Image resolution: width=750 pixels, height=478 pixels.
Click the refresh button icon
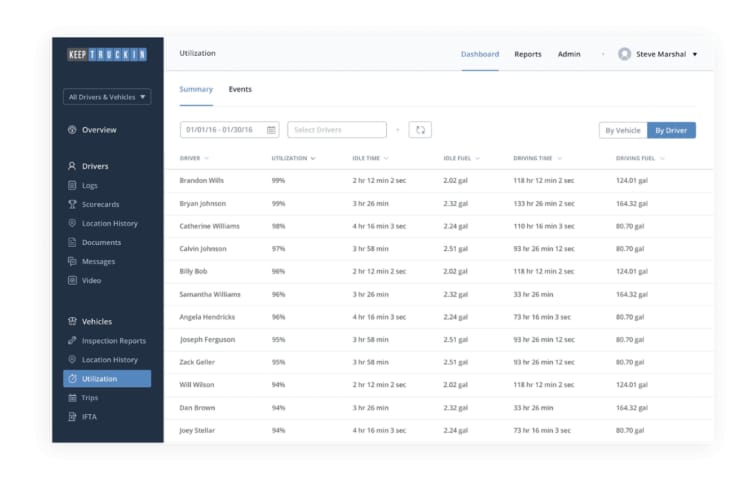tap(420, 130)
